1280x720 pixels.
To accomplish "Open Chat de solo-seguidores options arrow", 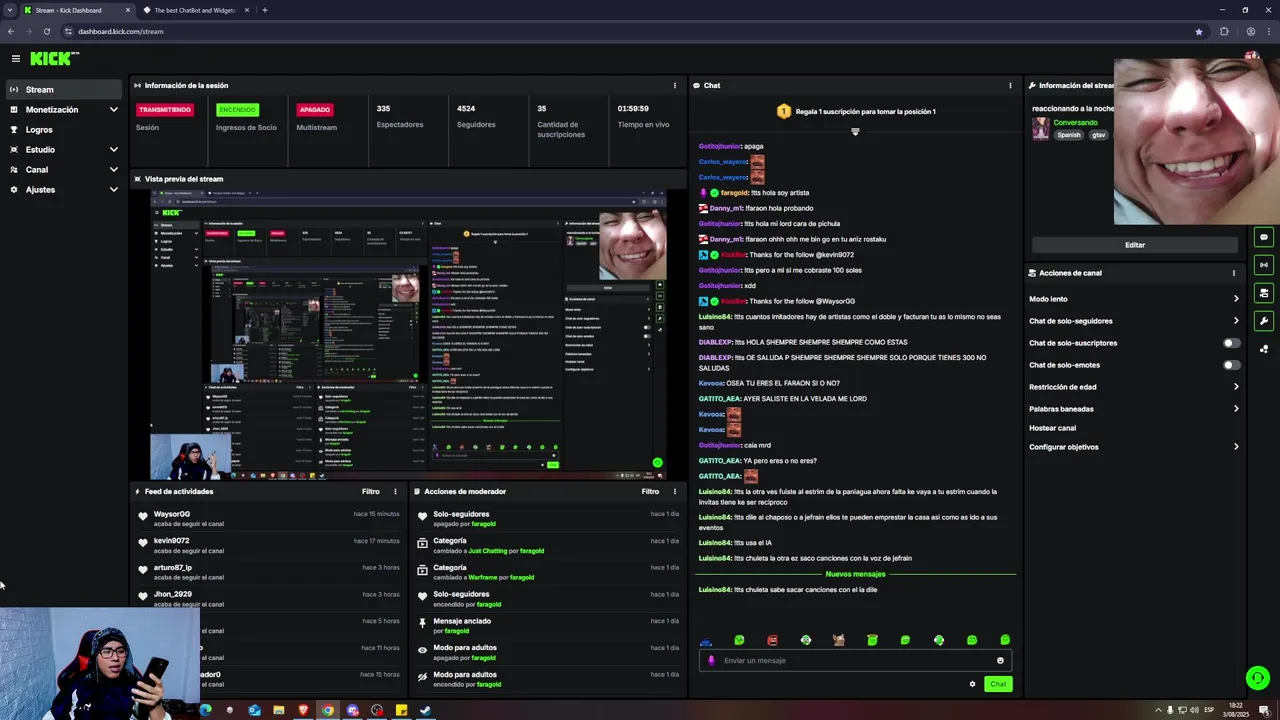I will (1236, 321).
